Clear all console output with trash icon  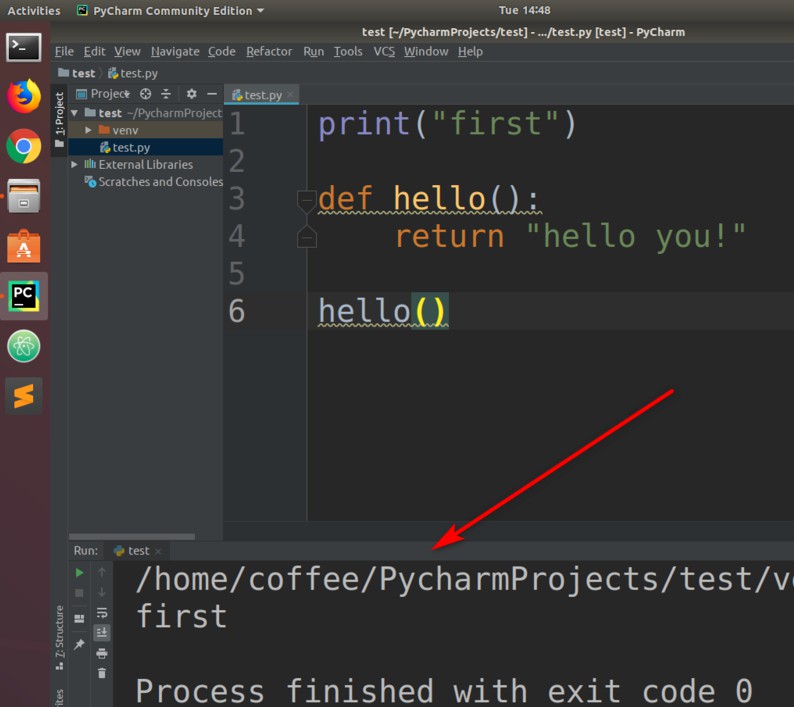point(102,673)
